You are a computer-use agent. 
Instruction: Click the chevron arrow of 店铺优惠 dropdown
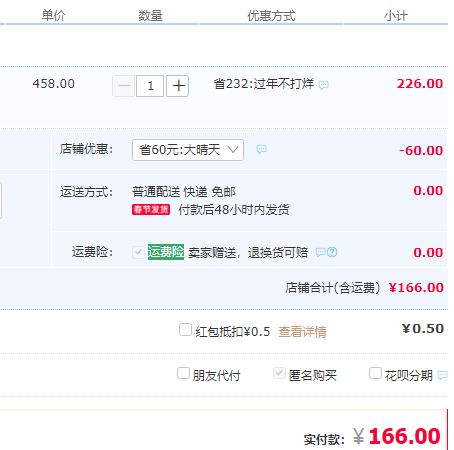[x=233, y=149]
